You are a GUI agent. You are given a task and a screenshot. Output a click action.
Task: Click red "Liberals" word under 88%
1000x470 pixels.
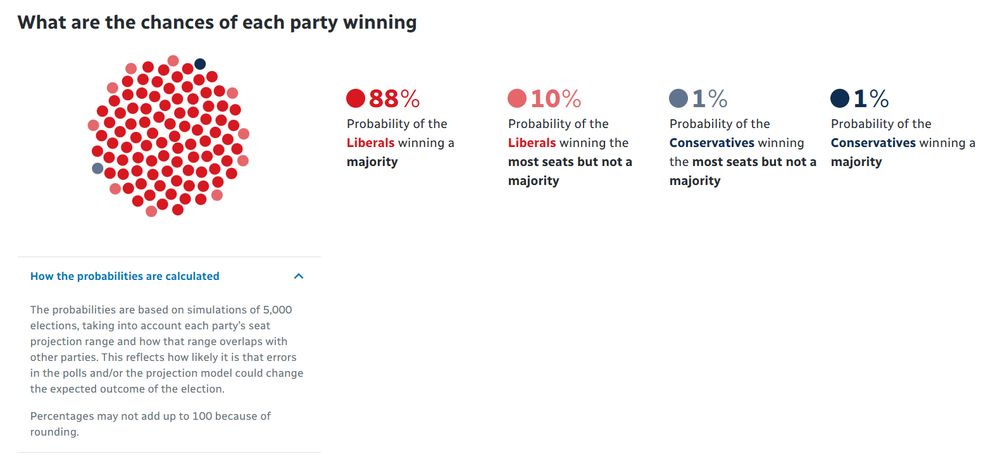click(x=370, y=143)
